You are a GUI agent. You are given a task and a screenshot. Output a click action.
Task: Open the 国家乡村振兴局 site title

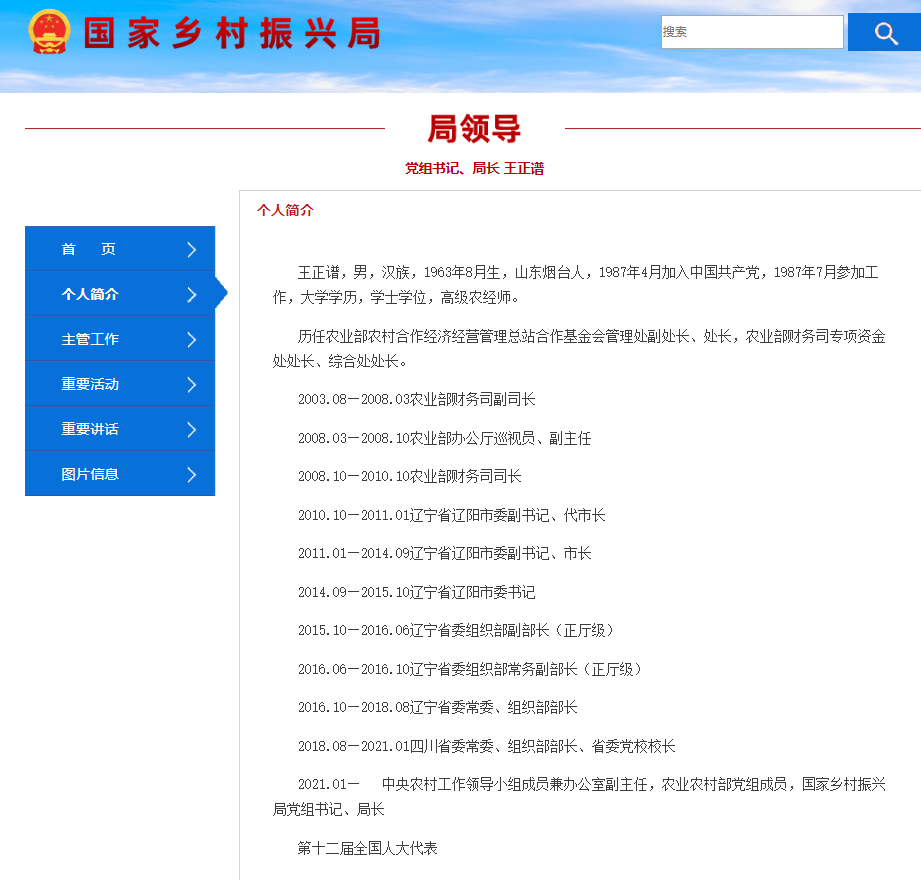pos(232,33)
